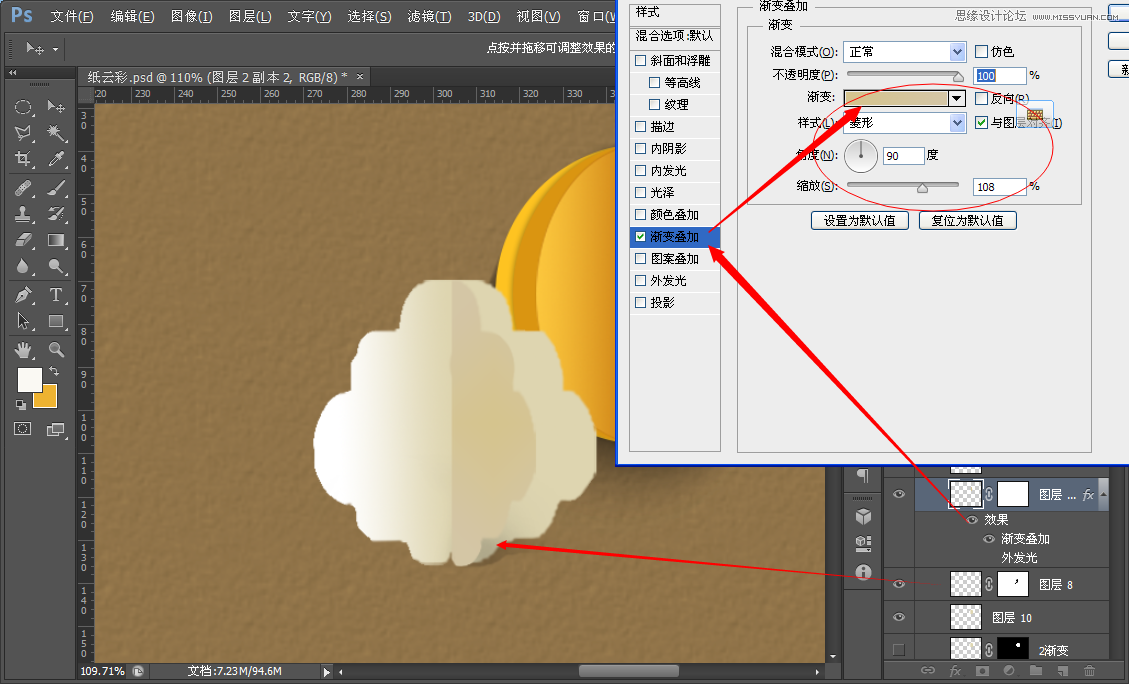The height and width of the screenshot is (684, 1129).
Task: Enable the 斜面和浮雕 checkbox
Action: click(x=640, y=60)
